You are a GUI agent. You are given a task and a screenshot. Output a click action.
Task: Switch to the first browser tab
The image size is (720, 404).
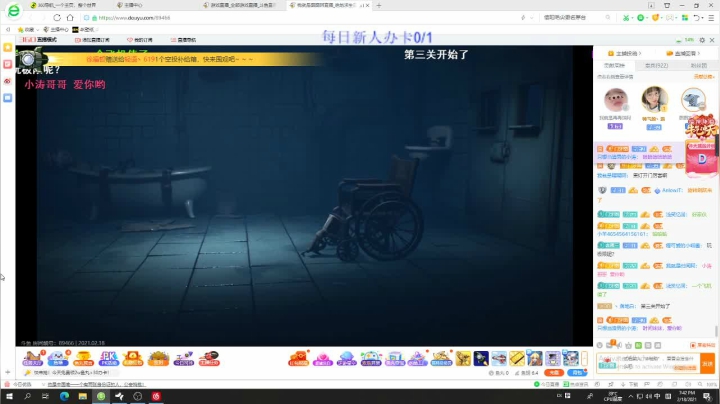64,6
